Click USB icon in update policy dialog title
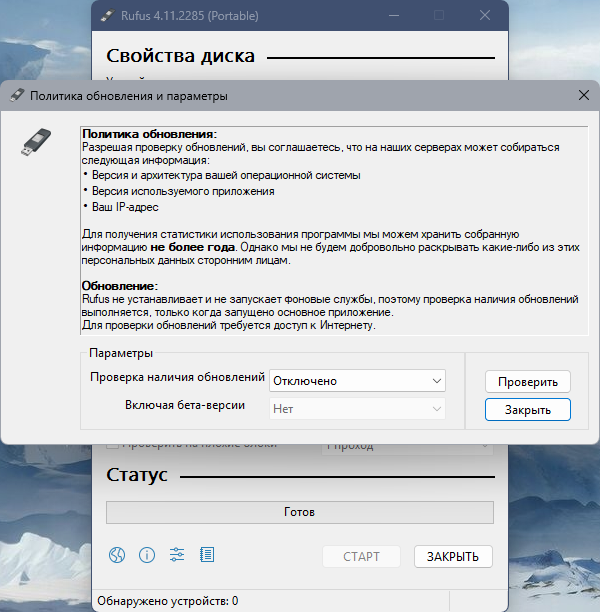600x612 pixels. [x=17, y=96]
